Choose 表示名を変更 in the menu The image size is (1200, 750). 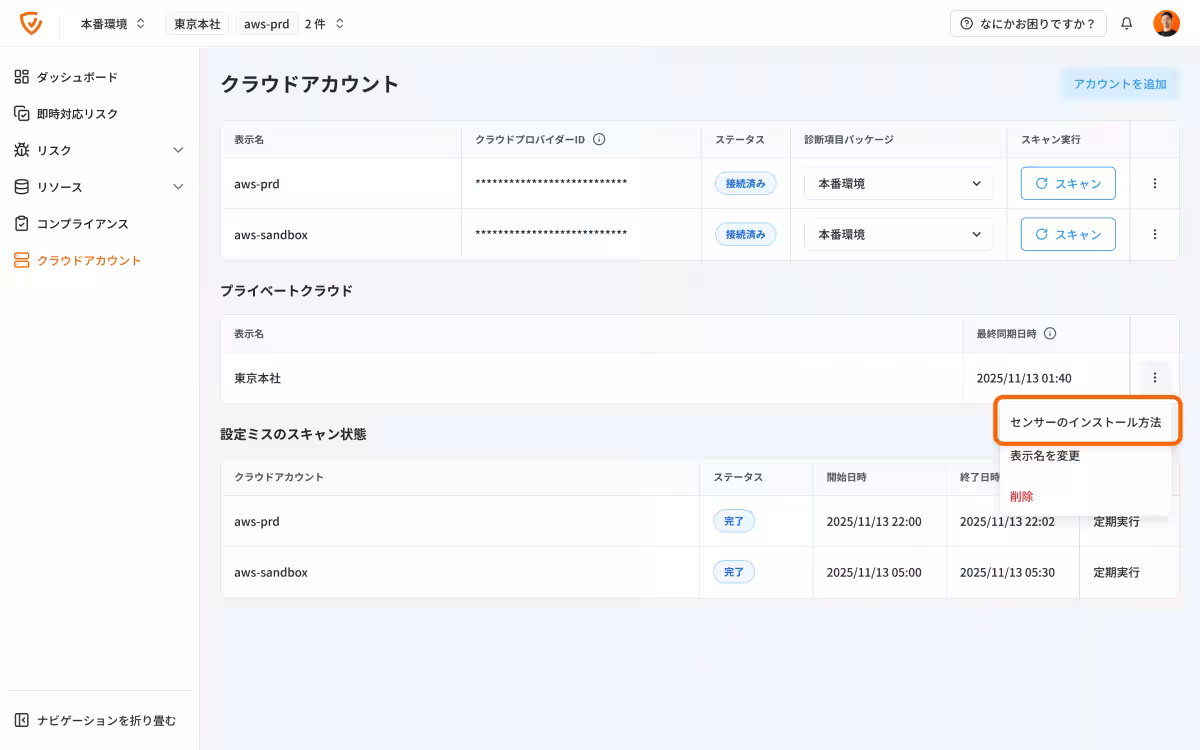tap(1043, 455)
